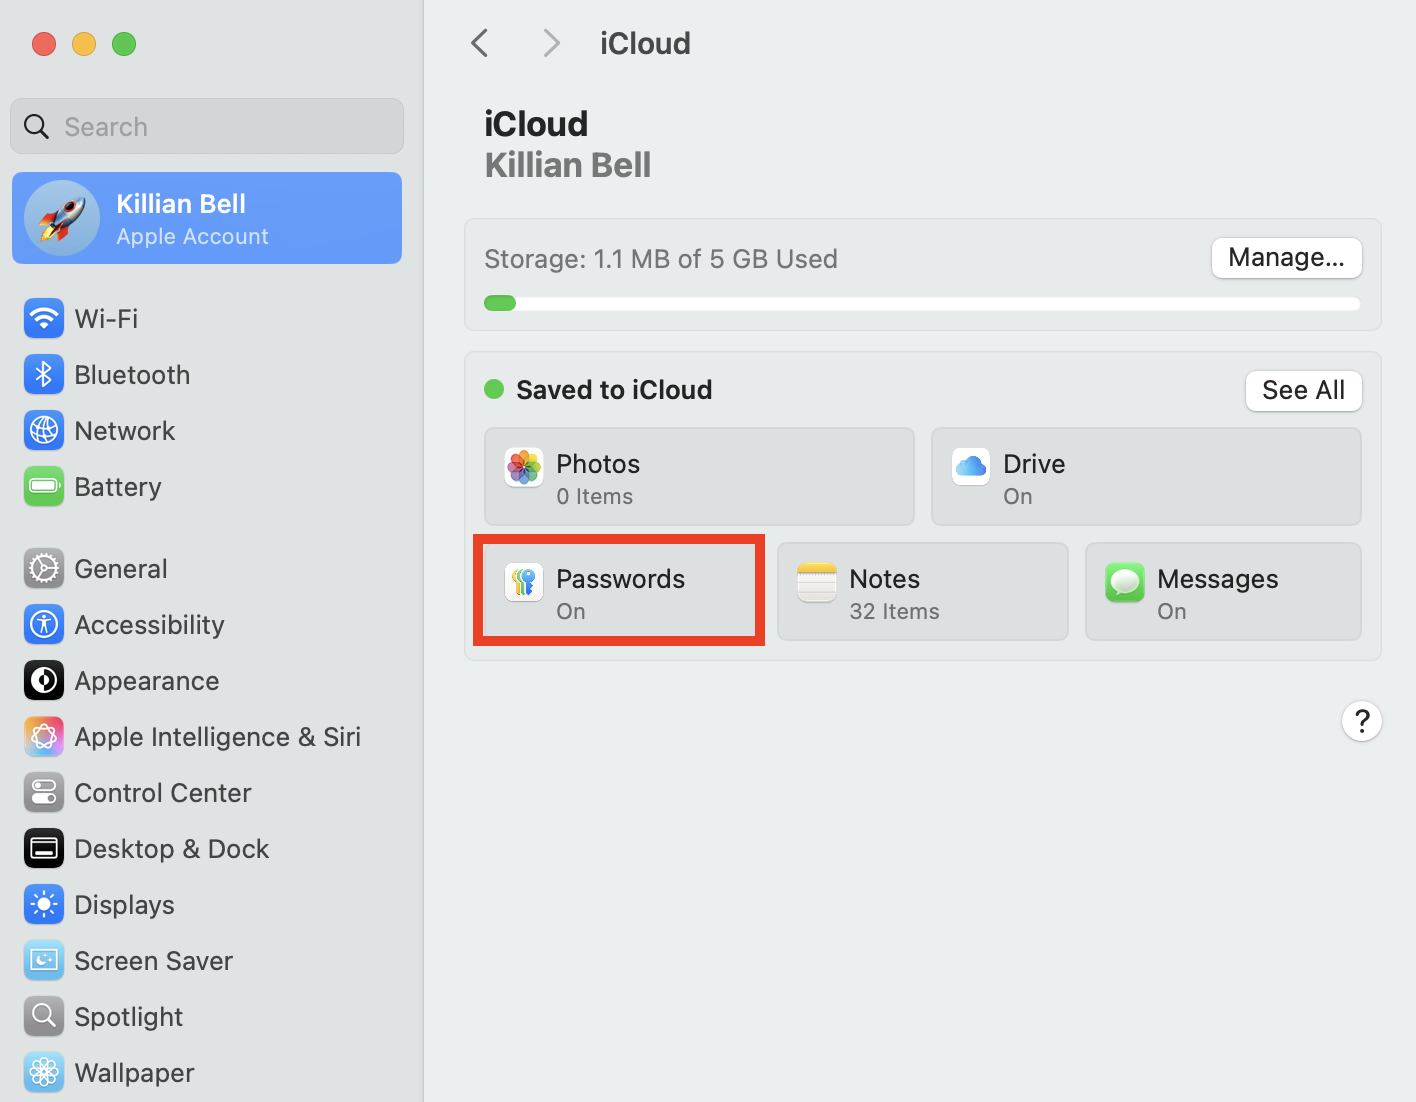Screen dimensions: 1416x1102
Task: Open Battery settings via its icon
Action: click(43, 487)
